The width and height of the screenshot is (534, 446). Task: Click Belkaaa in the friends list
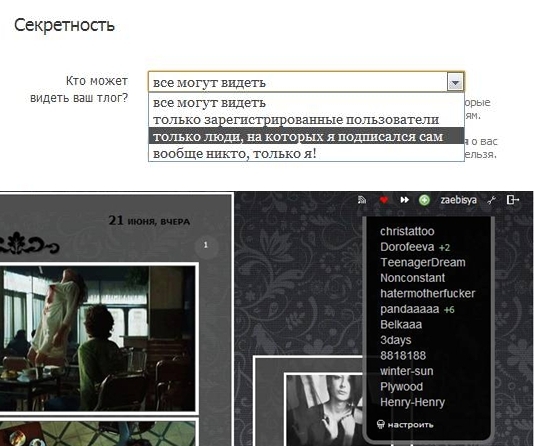tap(401, 324)
